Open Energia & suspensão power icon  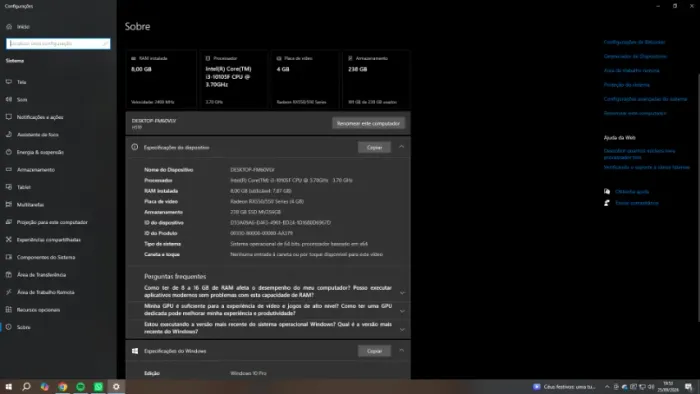coord(9,152)
